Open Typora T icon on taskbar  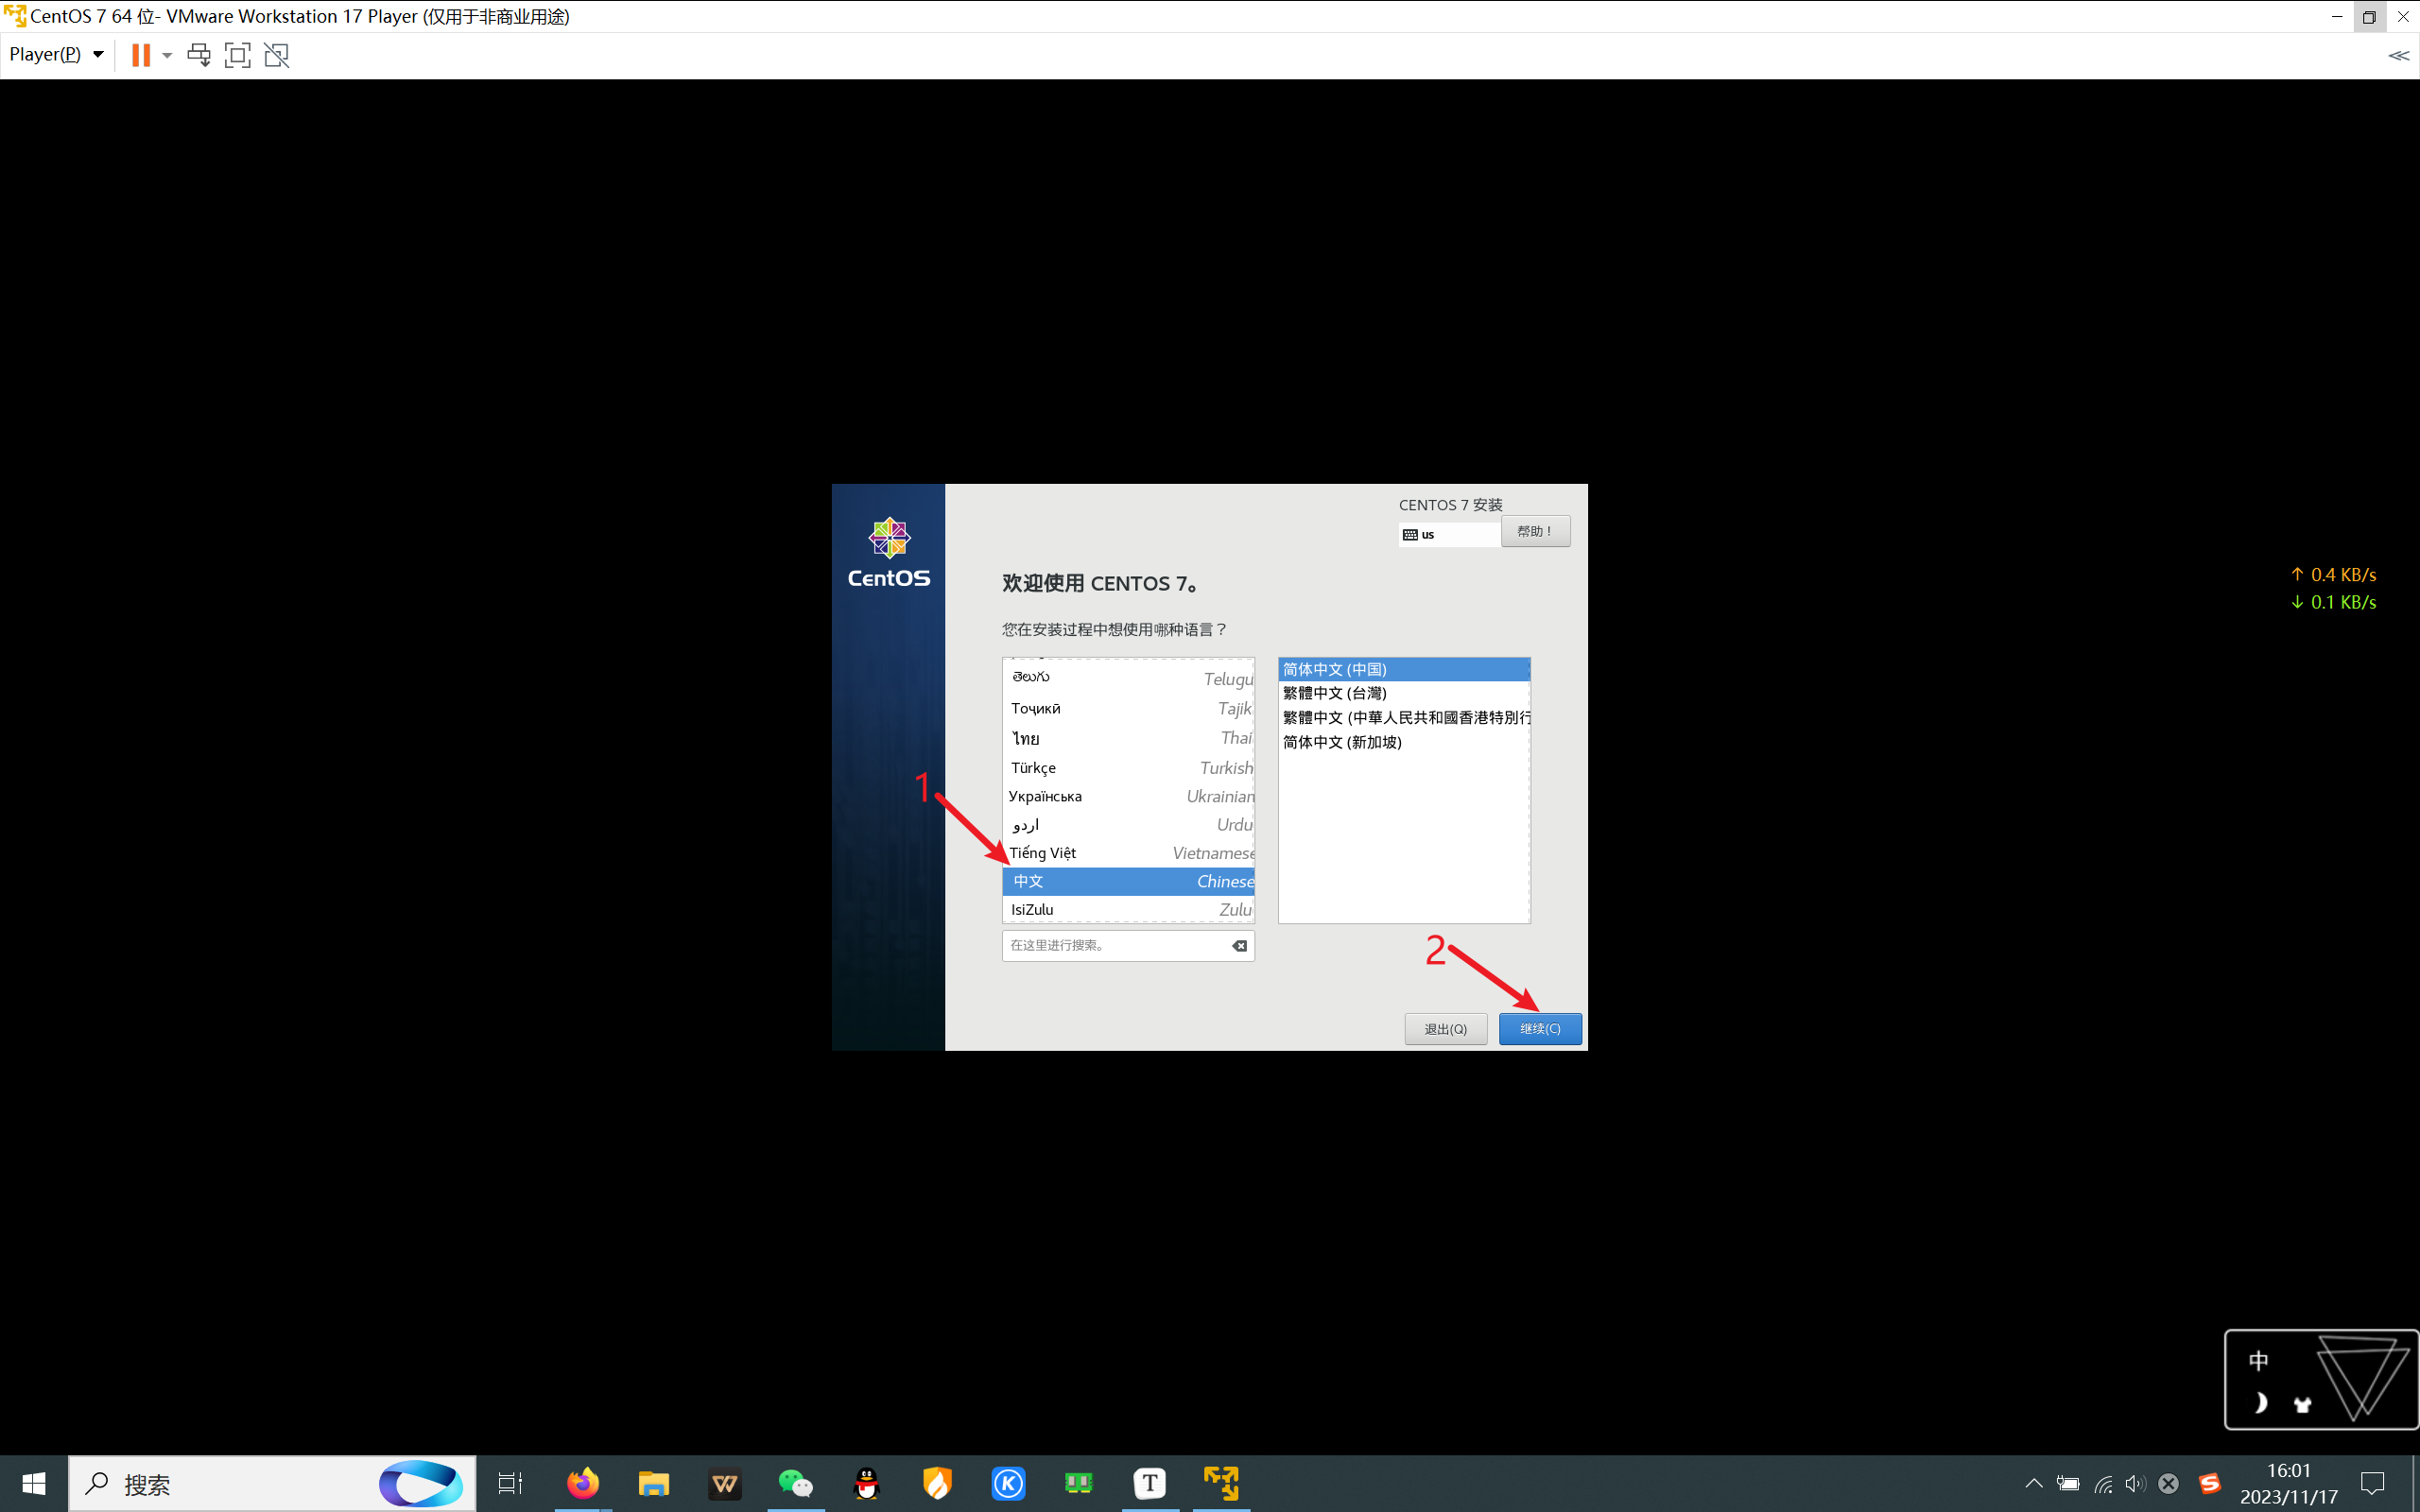(1150, 1484)
